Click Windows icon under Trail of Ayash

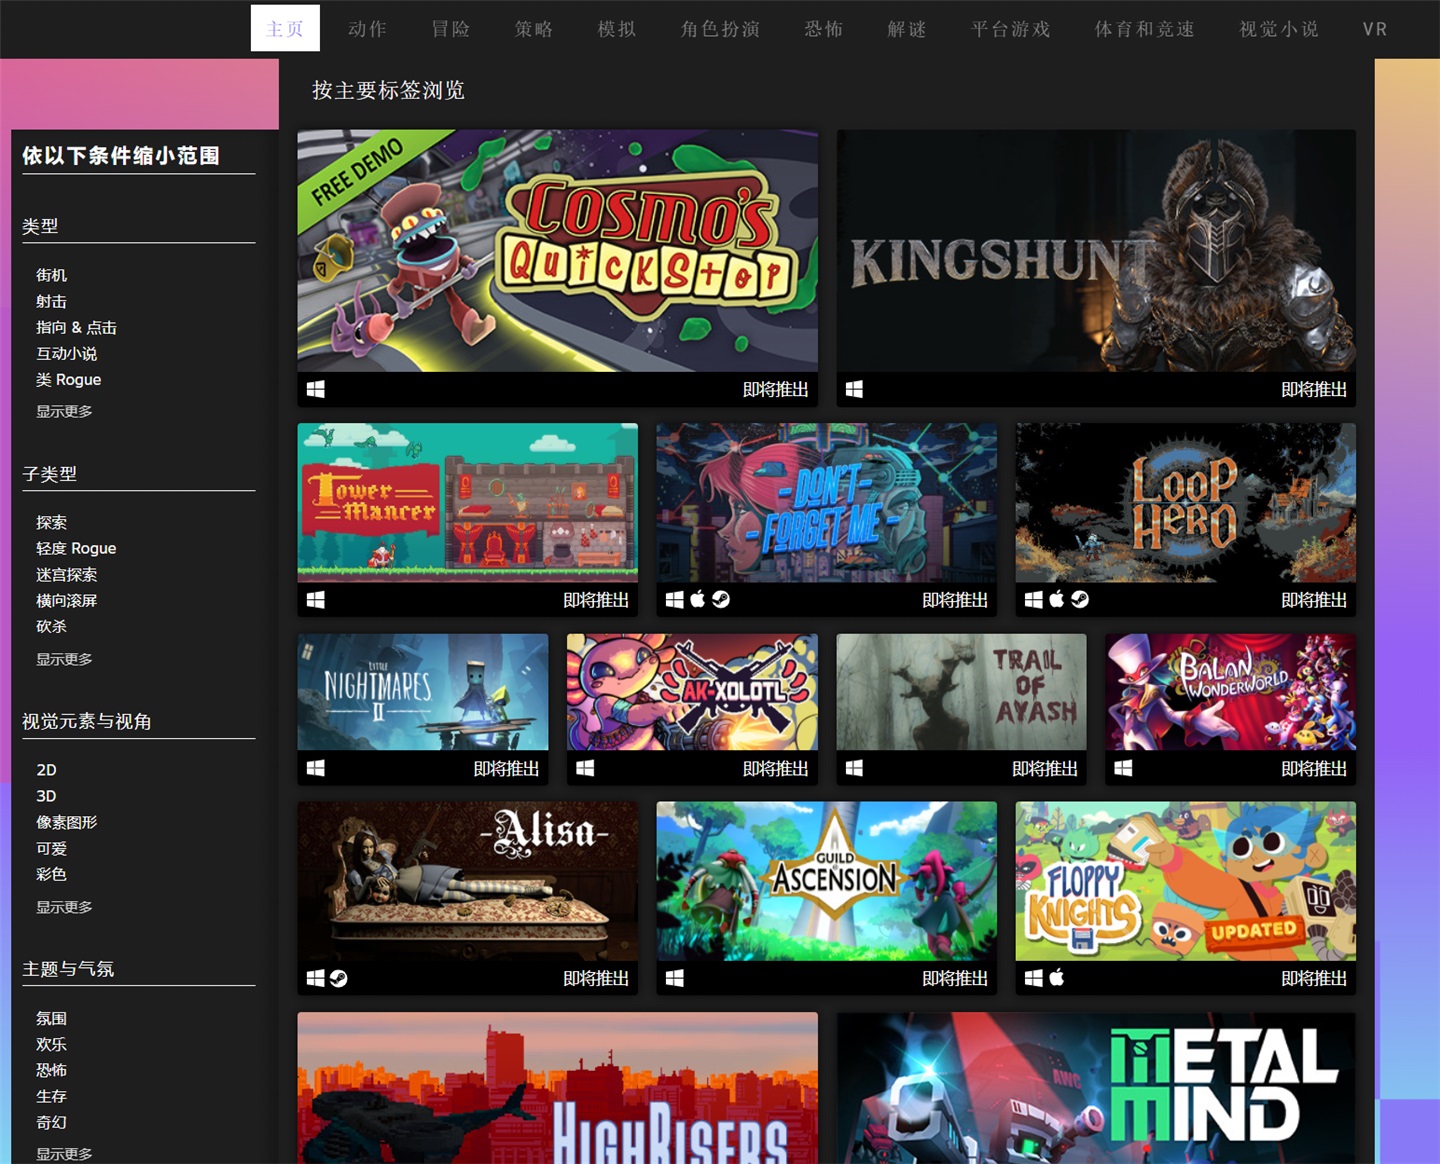click(854, 768)
